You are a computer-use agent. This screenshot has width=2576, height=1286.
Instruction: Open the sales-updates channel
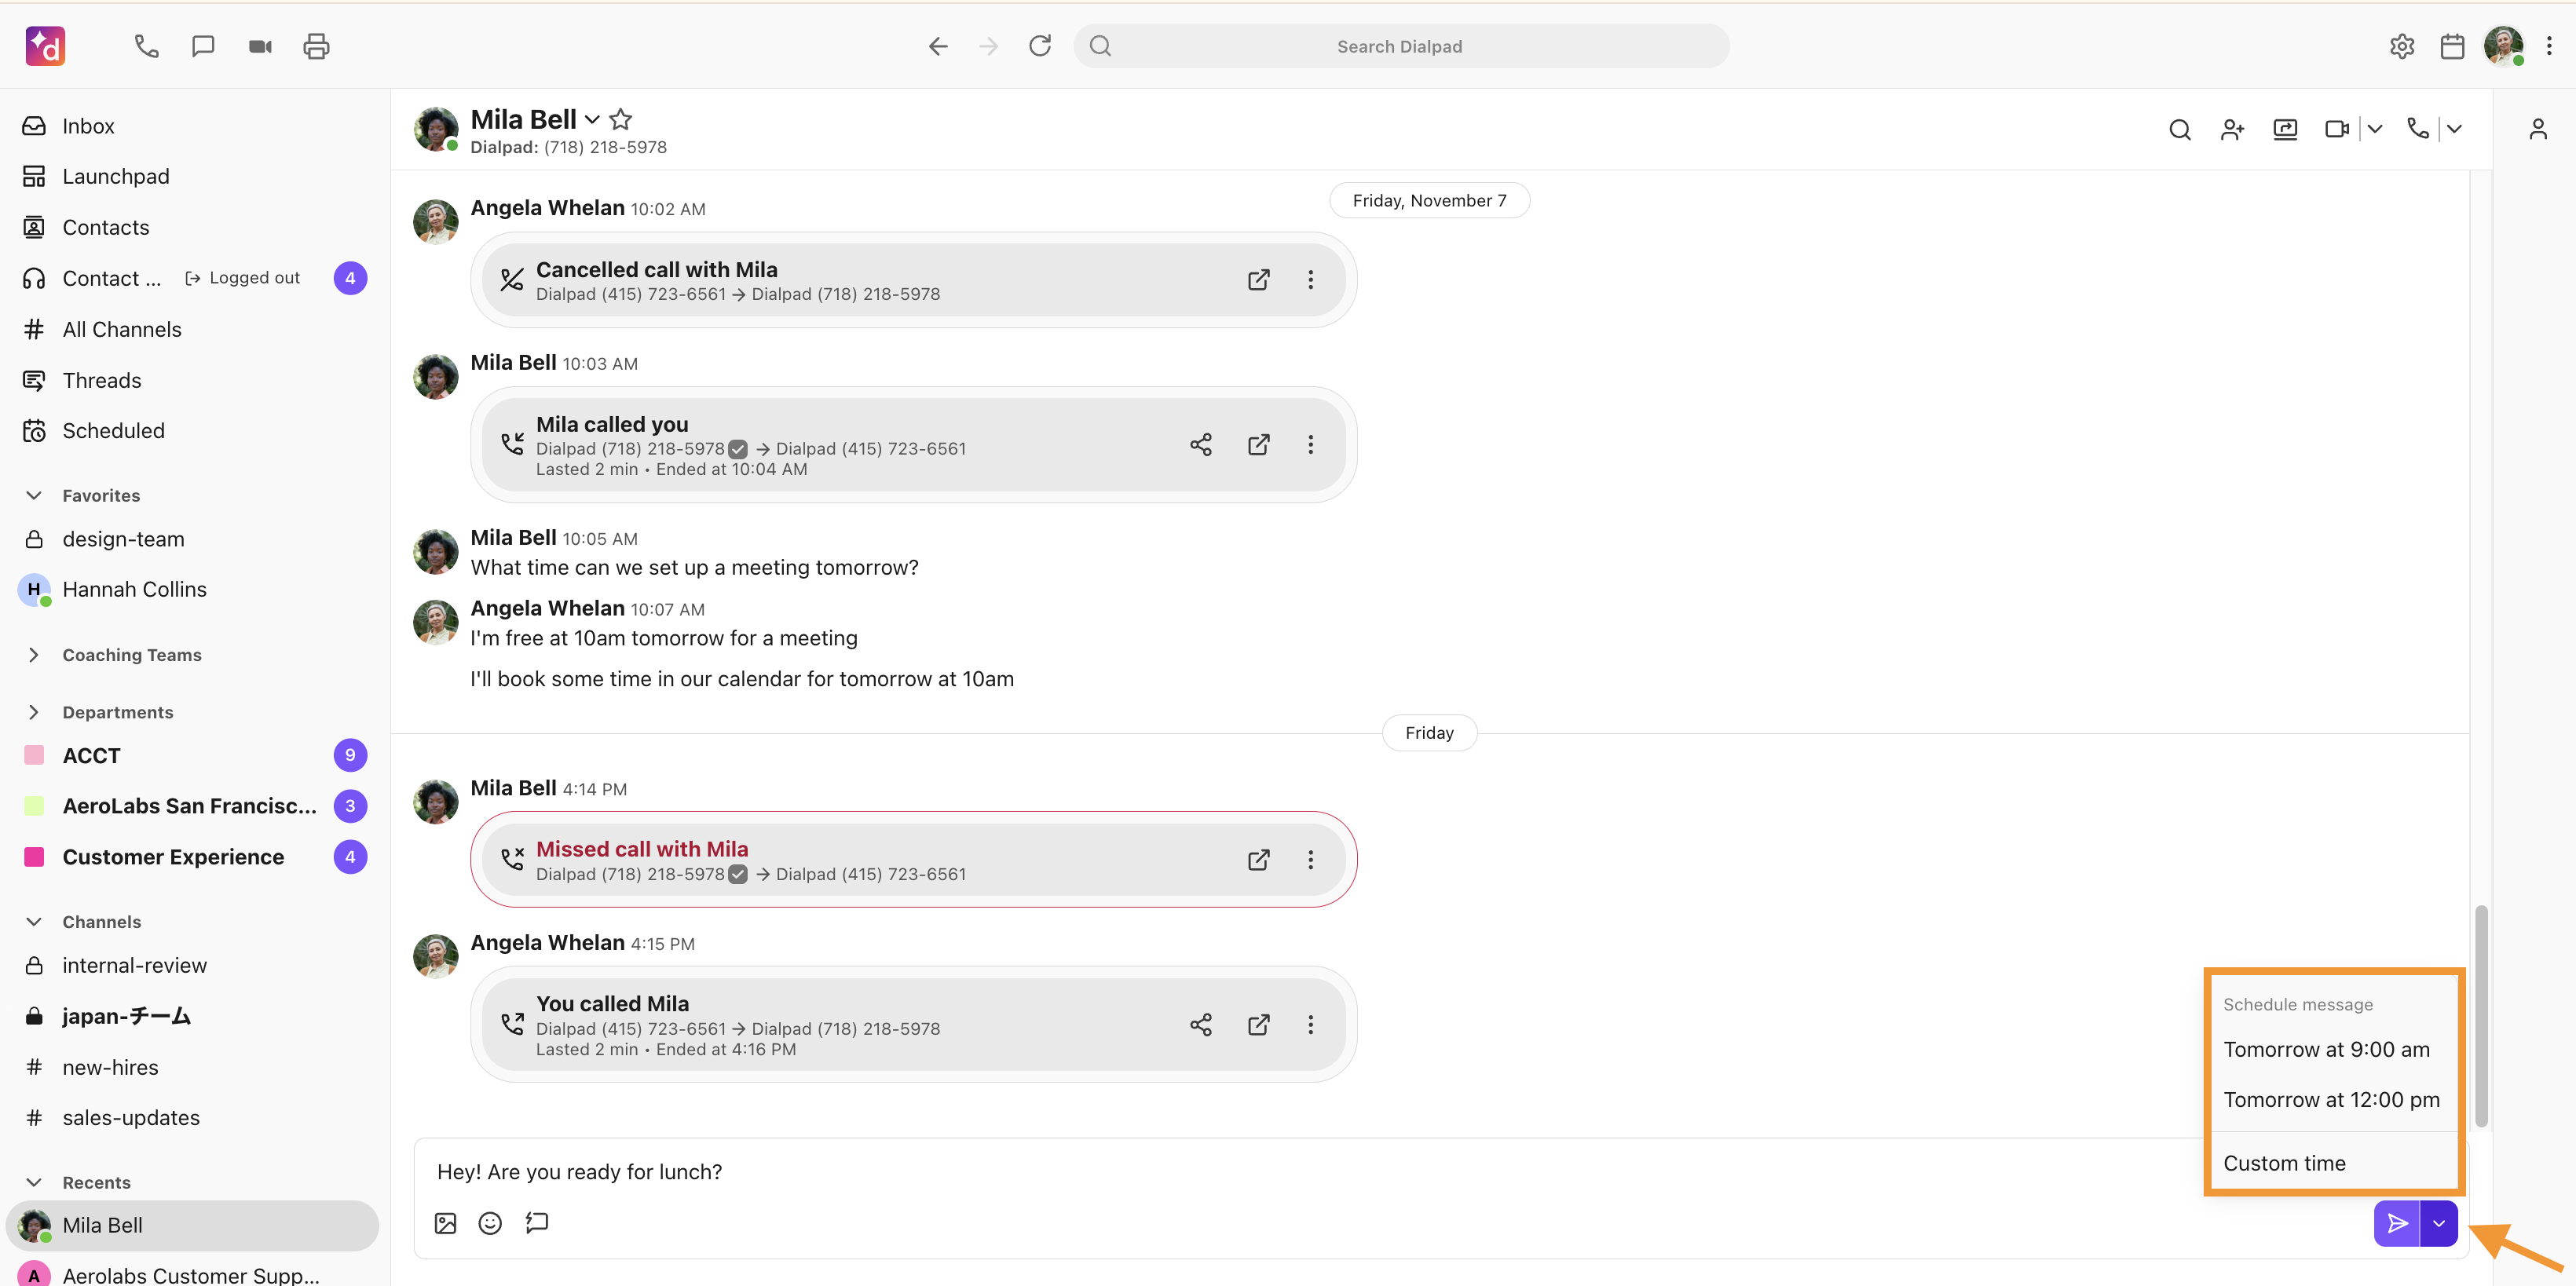[x=193, y=1118]
